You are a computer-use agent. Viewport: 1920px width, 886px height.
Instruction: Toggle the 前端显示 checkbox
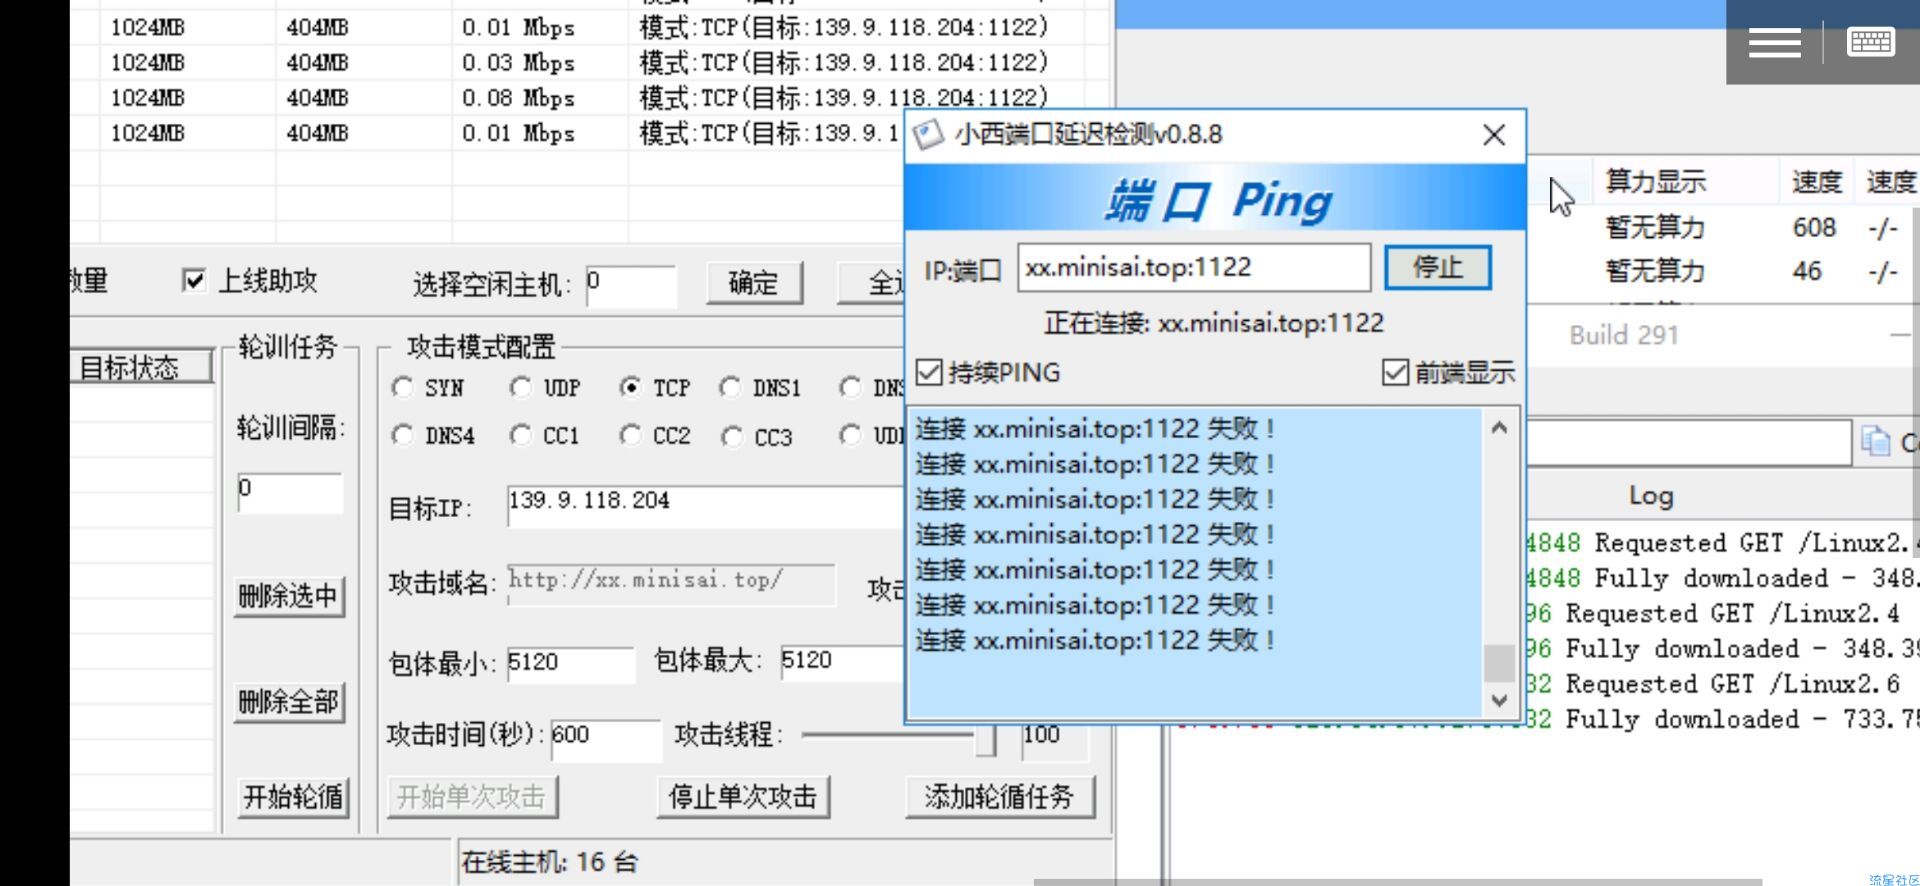pos(1395,372)
